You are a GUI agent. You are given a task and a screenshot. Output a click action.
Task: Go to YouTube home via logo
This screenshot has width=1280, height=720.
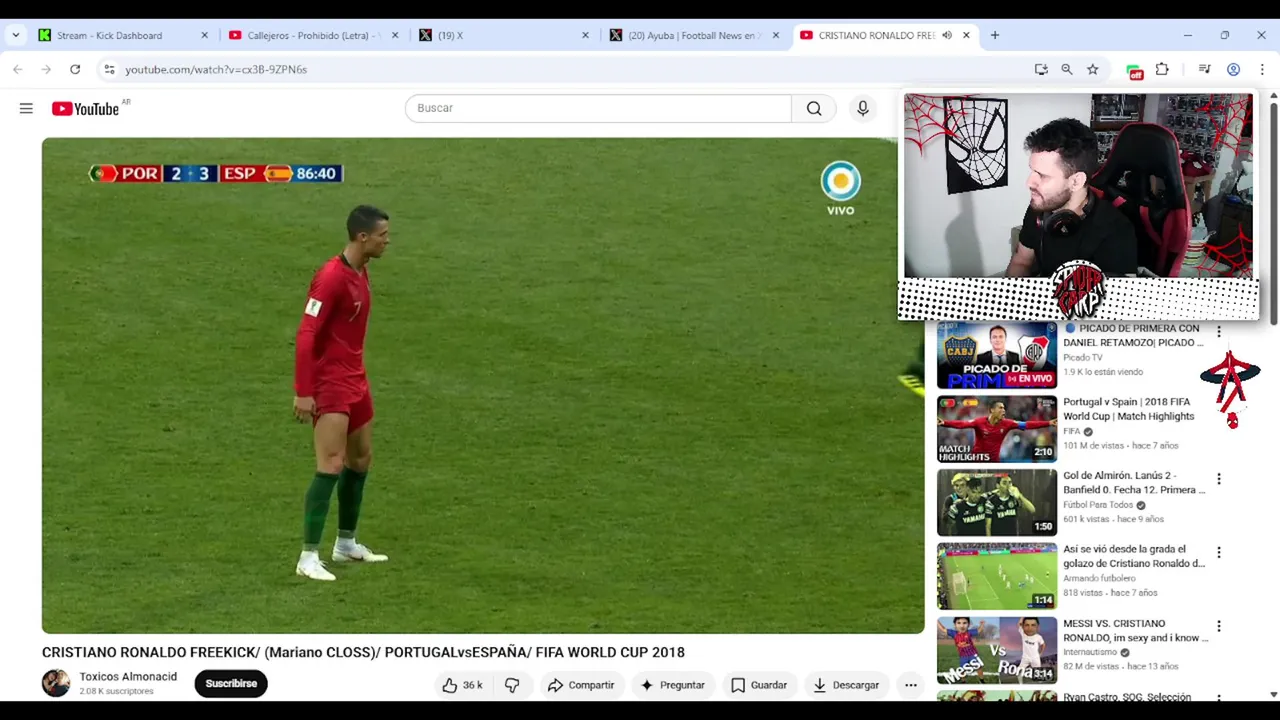tap(85, 108)
